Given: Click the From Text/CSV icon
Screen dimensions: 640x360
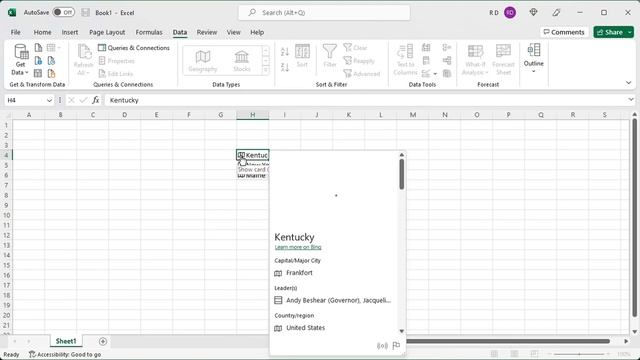Looking at the screenshot, I should coord(38,48).
